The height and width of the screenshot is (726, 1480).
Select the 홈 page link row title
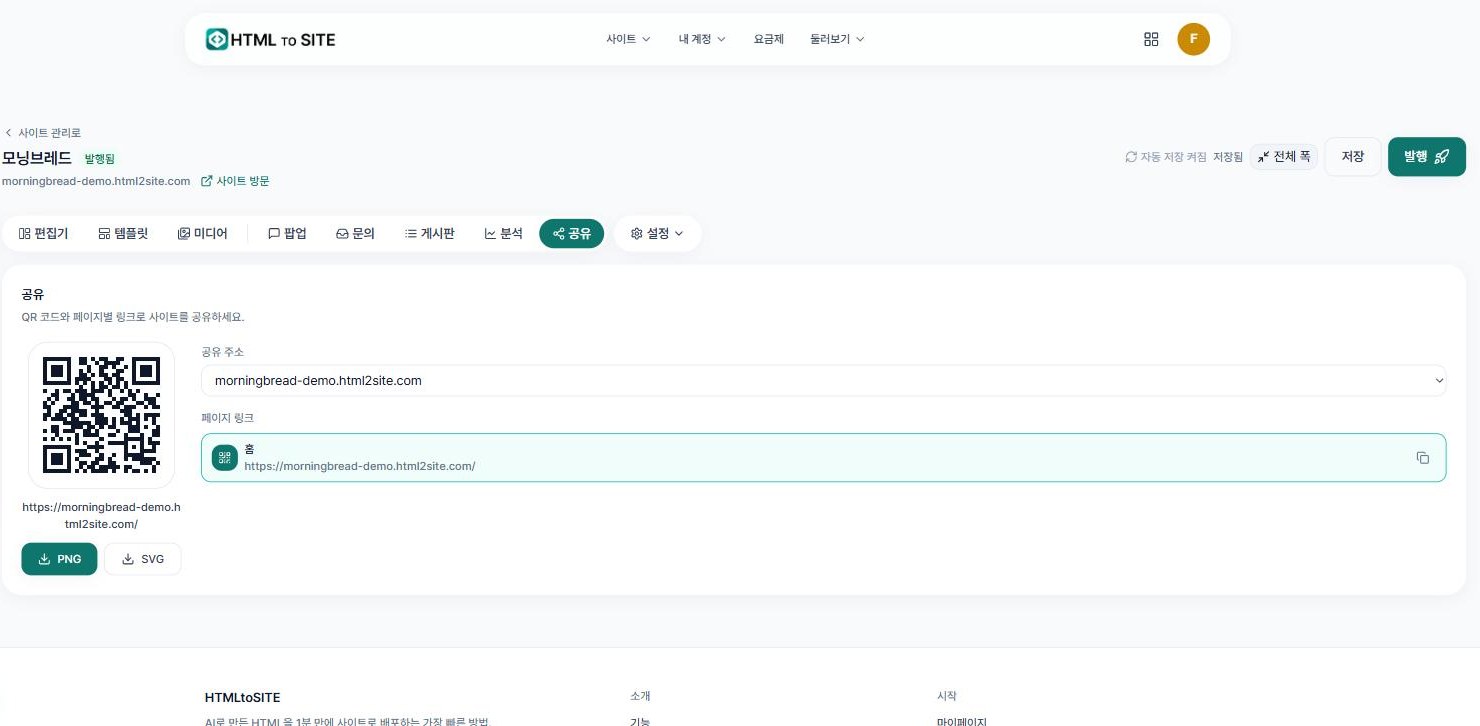point(250,449)
